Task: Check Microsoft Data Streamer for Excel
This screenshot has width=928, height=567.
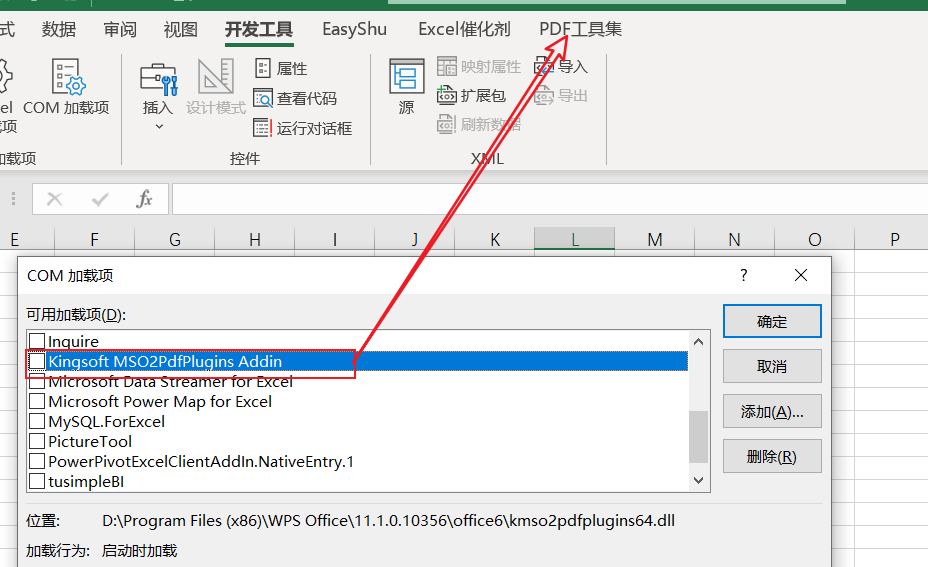Action: pyautogui.click(x=37, y=381)
